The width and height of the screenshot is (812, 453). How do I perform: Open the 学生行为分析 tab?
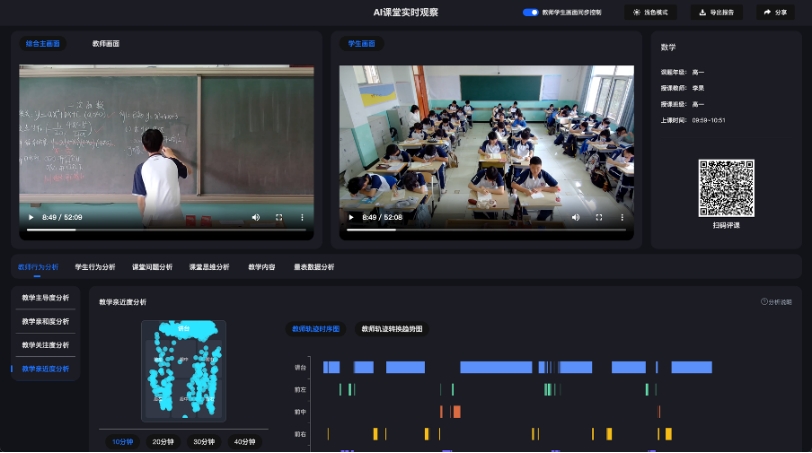(x=95, y=267)
